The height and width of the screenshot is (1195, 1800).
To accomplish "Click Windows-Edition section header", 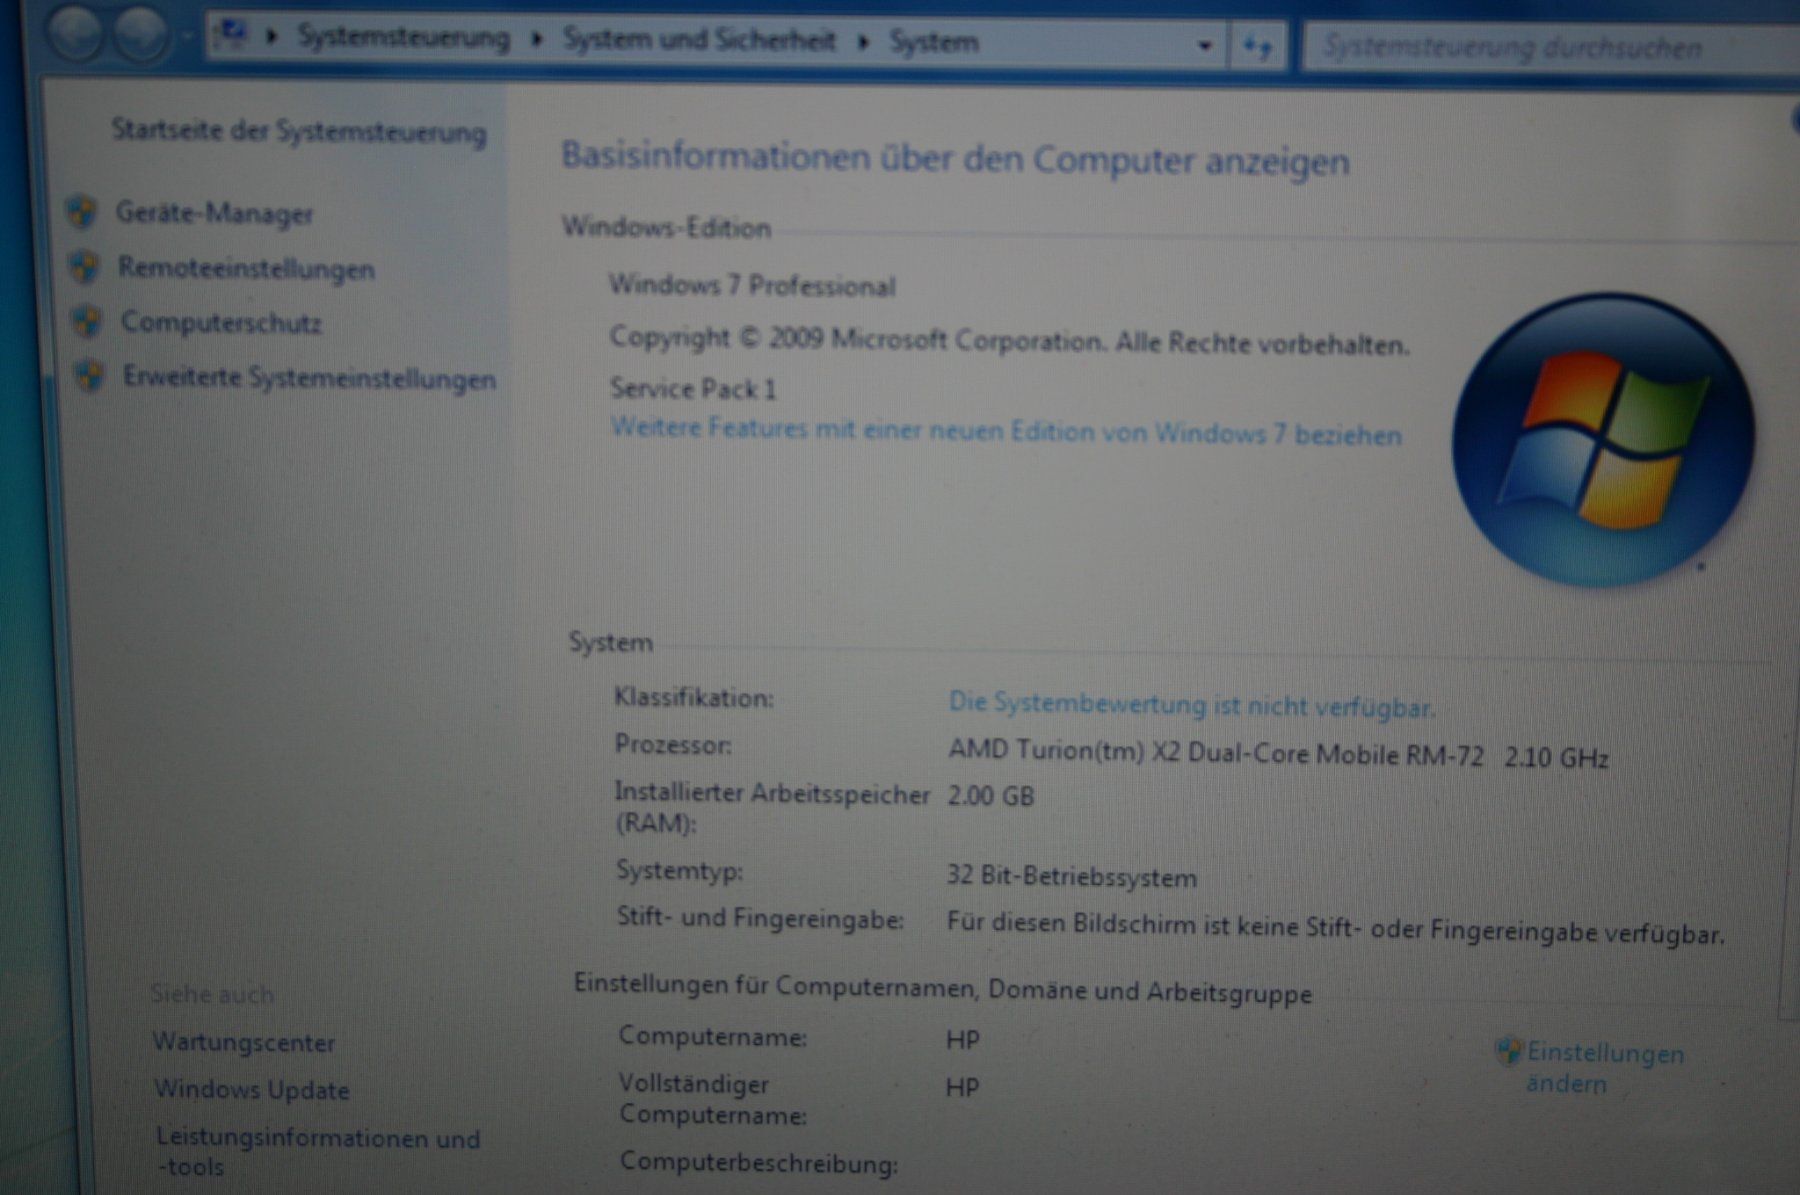I will (x=666, y=227).
